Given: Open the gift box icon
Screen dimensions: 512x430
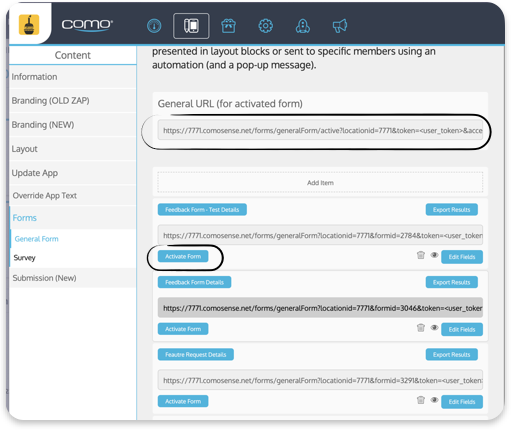Looking at the screenshot, I should click(x=228, y=26).
